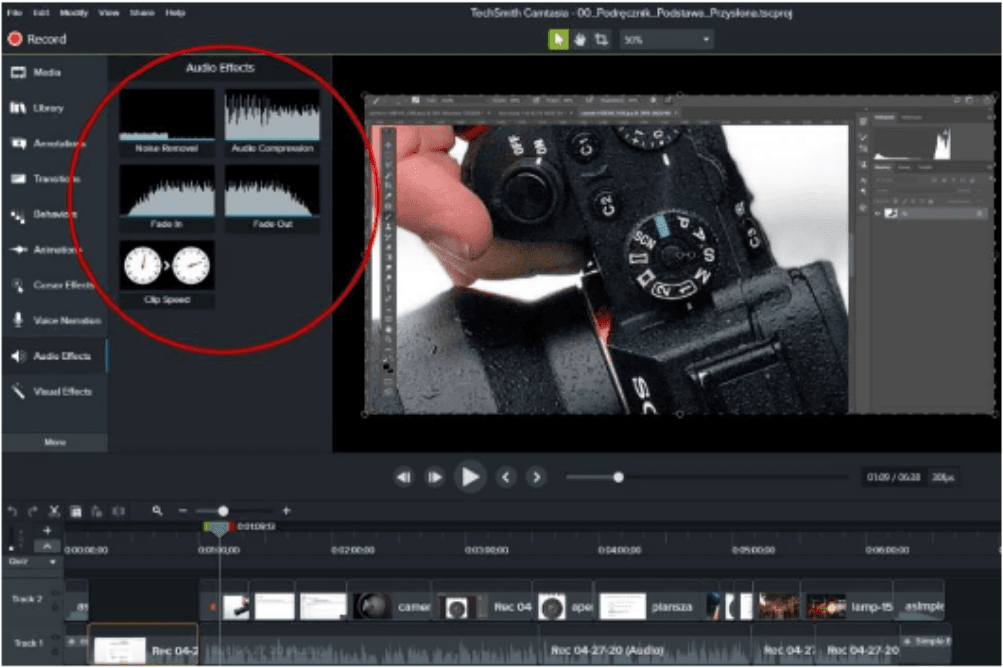
Task: Paste using timeline paste icon
Action: 97,511
